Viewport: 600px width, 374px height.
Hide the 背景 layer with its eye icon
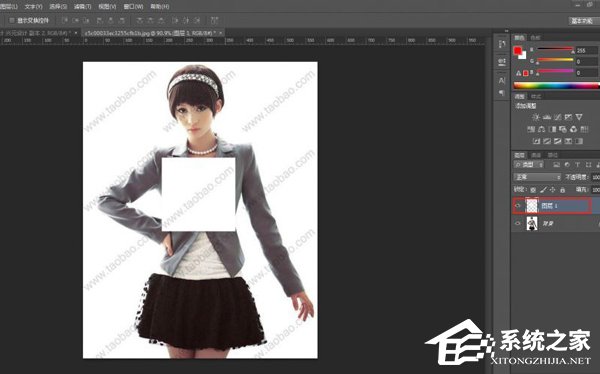518,223
